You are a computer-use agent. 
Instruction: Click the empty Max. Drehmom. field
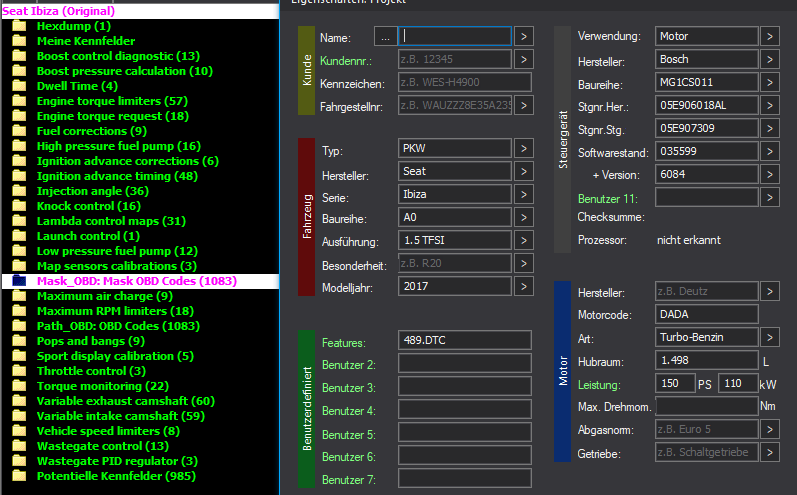[707, 406]
